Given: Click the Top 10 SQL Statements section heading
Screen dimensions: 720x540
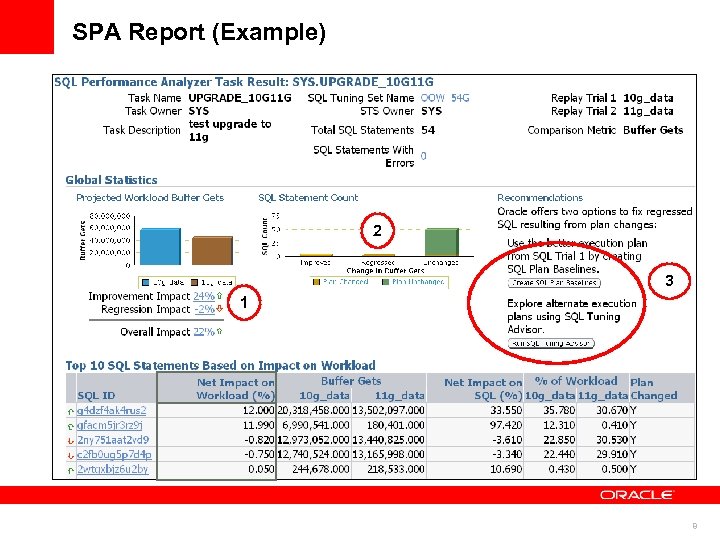Looking at the screenshot, I should (x=220, y=366).
